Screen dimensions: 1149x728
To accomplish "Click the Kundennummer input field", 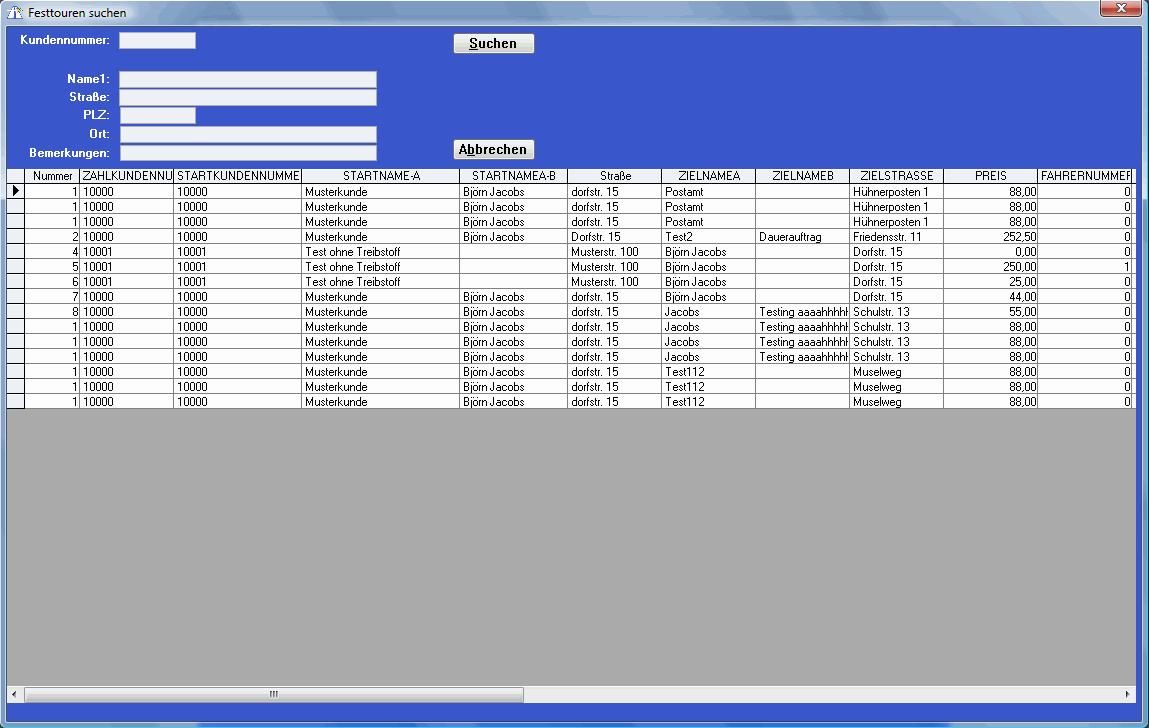I will (x=157, y=41).
